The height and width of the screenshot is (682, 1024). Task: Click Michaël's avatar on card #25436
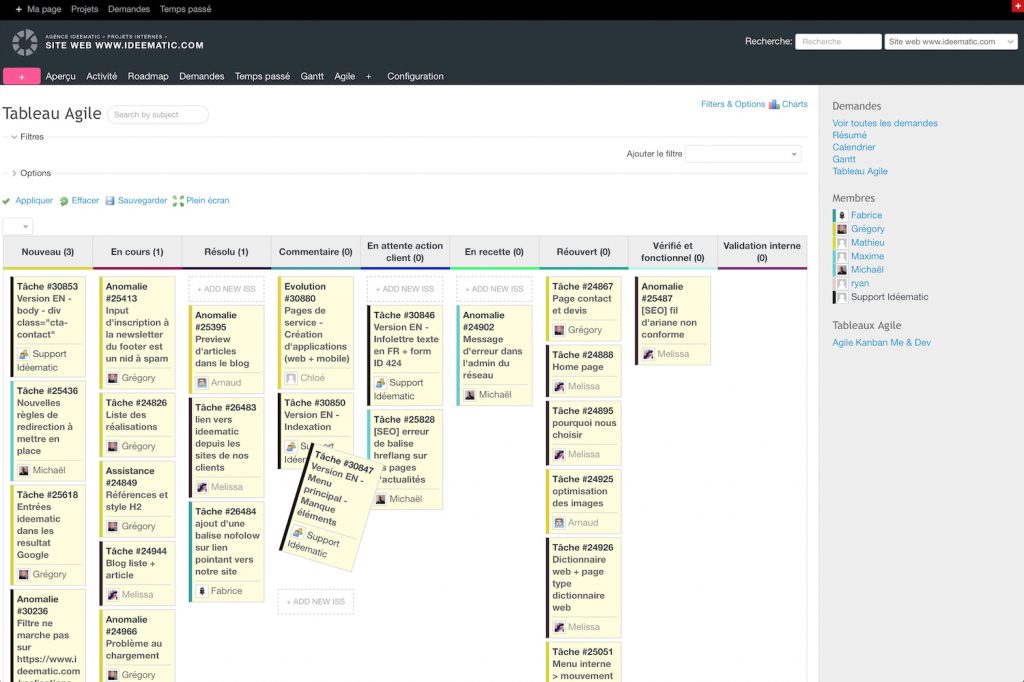pyautogui.click(x=24, y=470)
